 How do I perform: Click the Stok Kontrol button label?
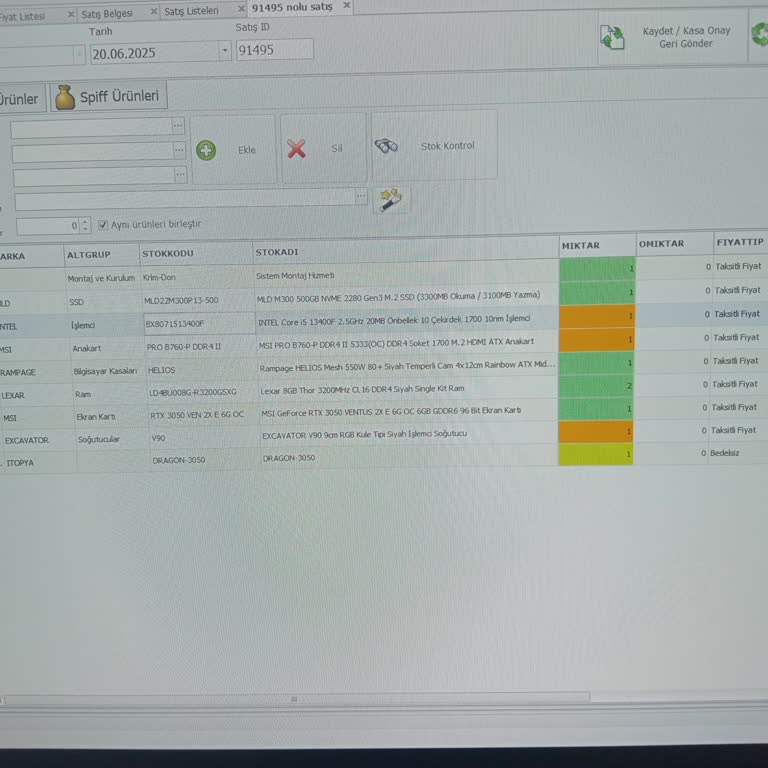448,146
